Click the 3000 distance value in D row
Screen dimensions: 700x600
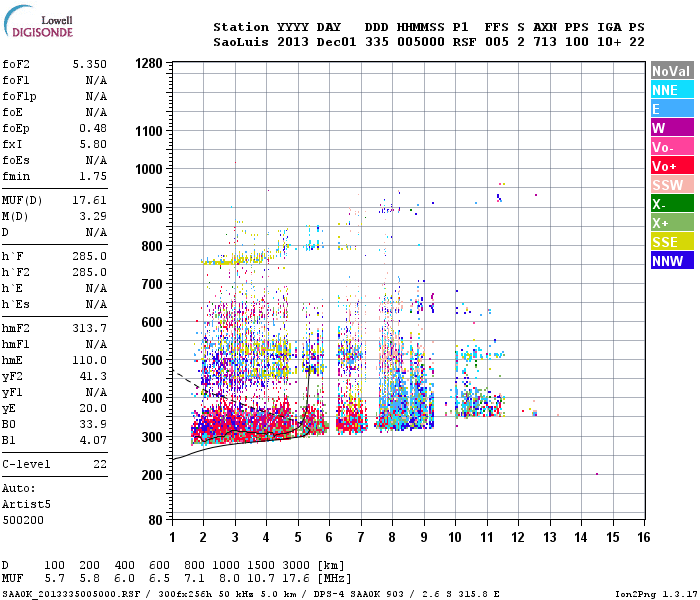pos(296,565)
